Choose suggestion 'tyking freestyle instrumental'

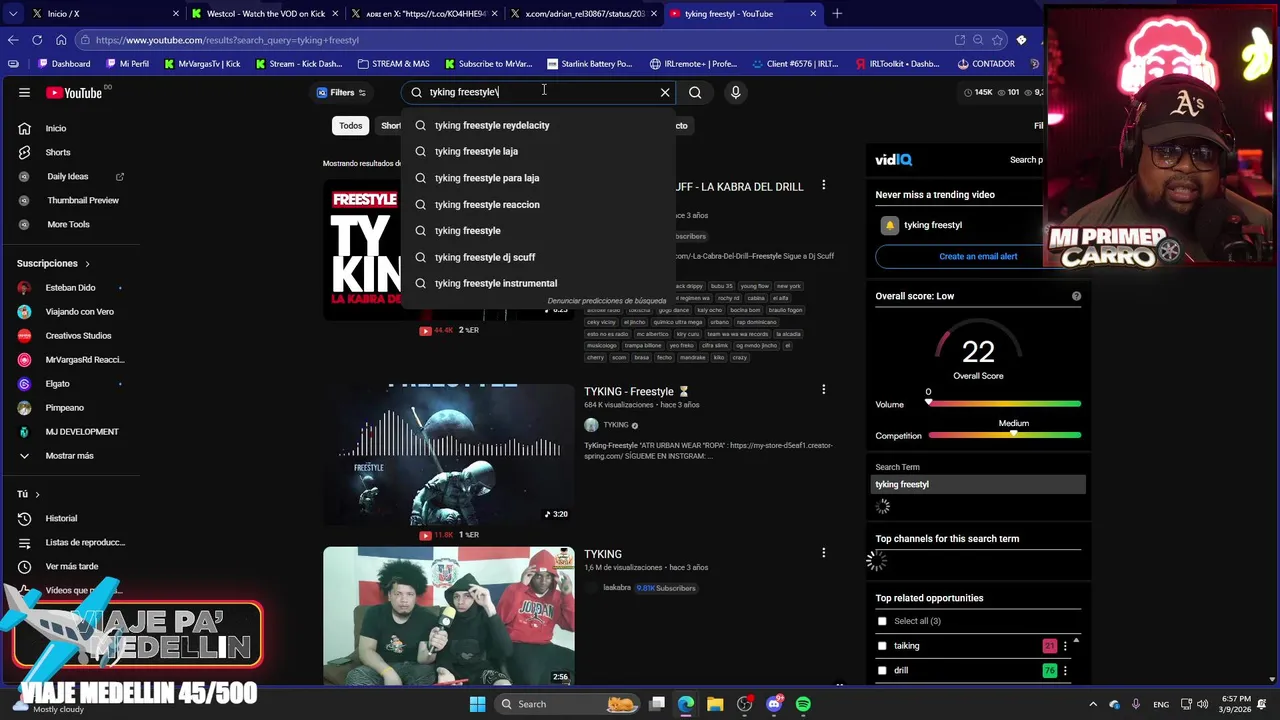click(x=539, y=283)
